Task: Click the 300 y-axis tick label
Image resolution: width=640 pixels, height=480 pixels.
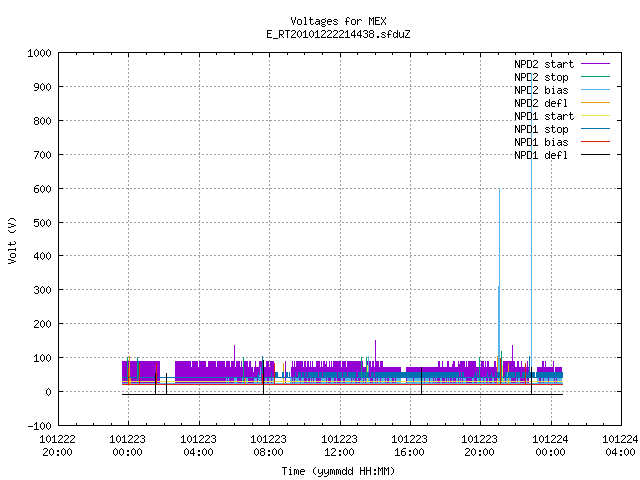Action: click(42, 290)
